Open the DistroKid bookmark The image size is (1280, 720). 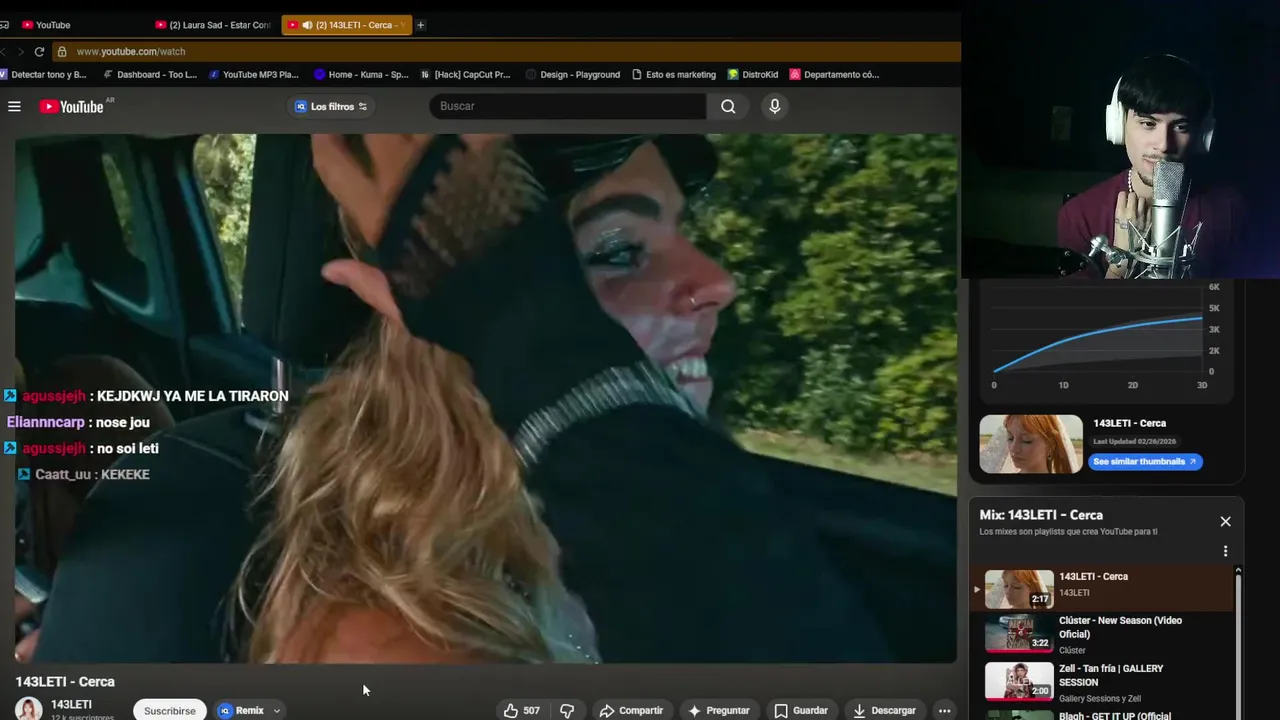pyautogui.click(x=753, y=74)
